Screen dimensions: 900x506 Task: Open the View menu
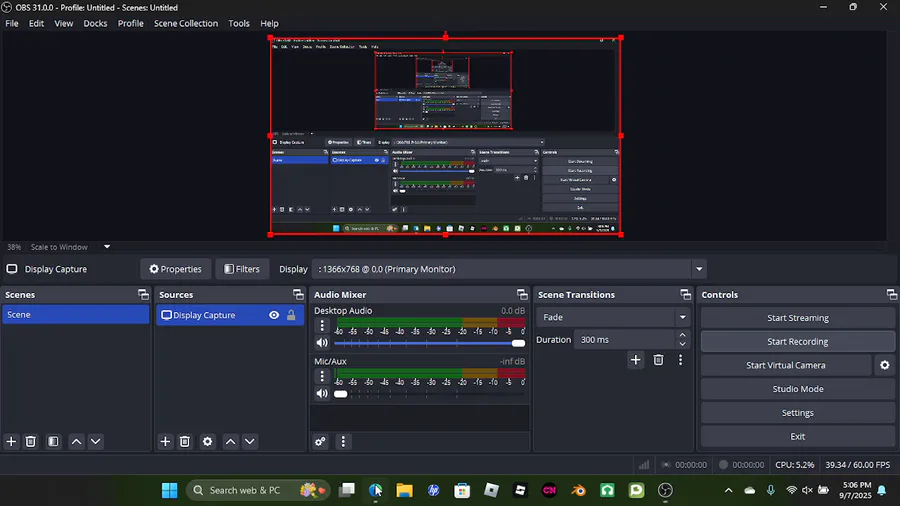64,24
